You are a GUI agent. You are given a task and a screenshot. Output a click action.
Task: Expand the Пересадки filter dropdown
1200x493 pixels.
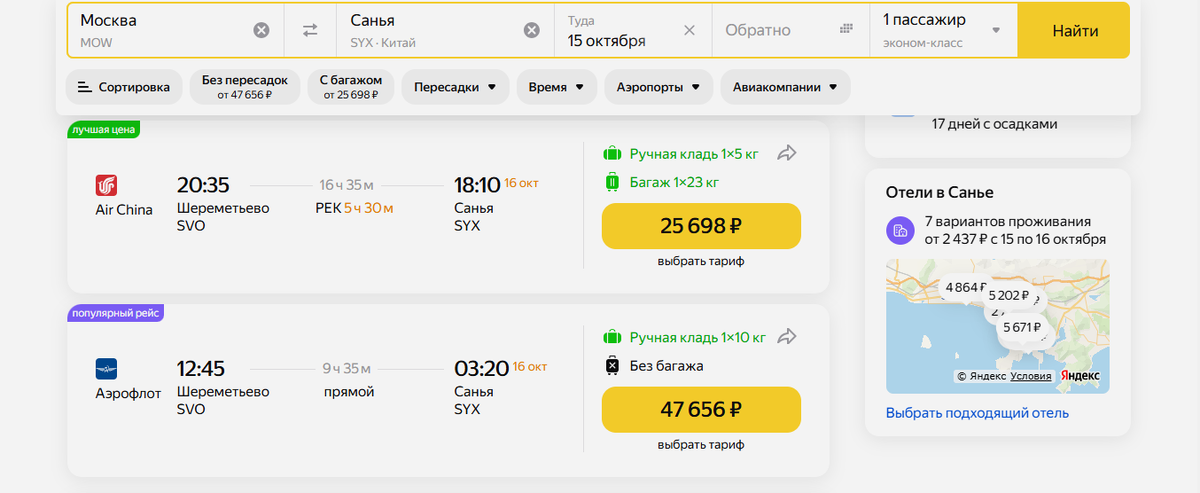[x=455, y=87]
